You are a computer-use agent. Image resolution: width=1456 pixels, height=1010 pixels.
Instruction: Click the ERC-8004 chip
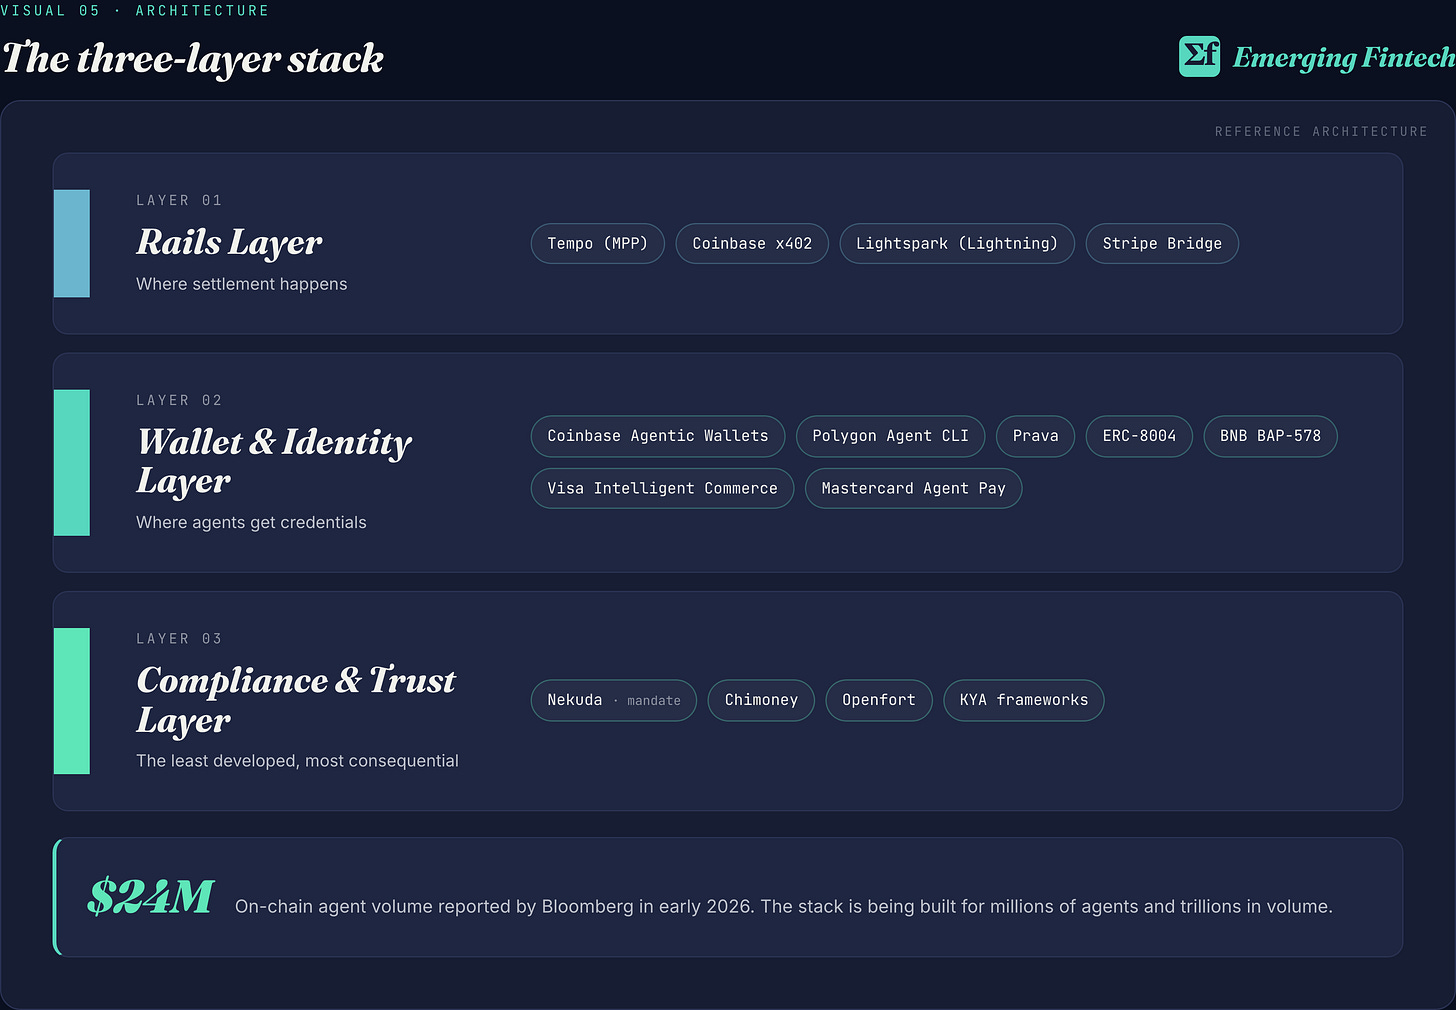tap(1139, 436)
